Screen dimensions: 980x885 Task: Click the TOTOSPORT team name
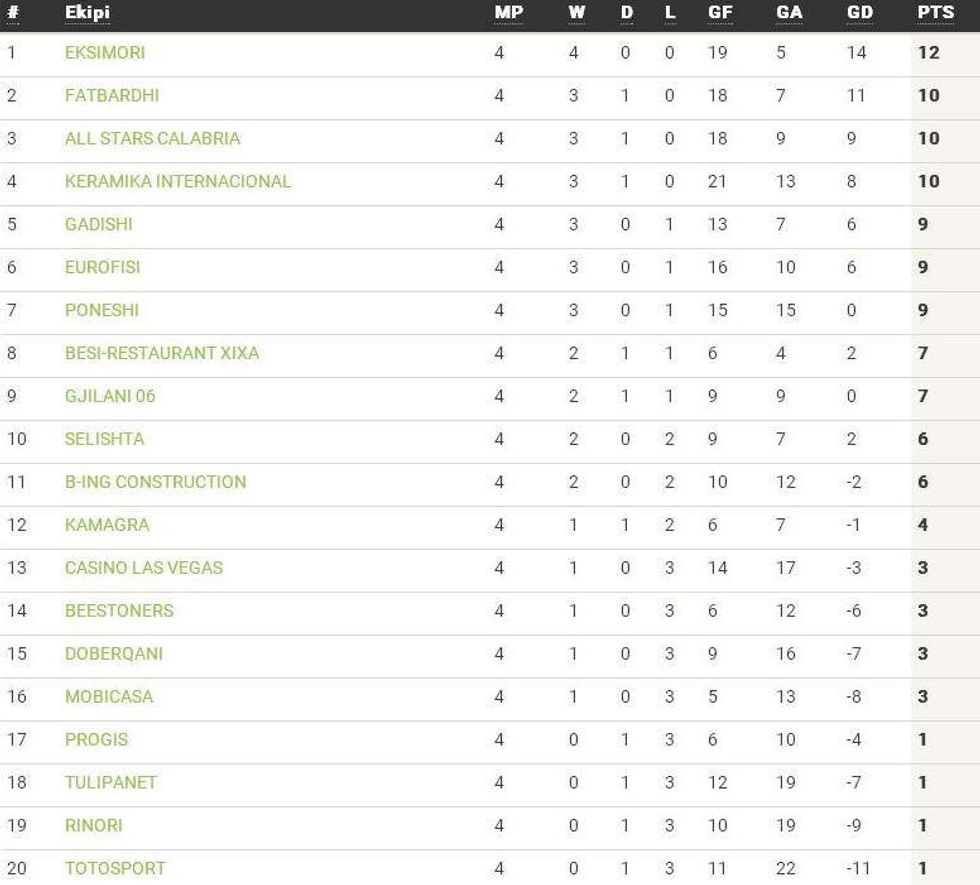tap(115, 869)
